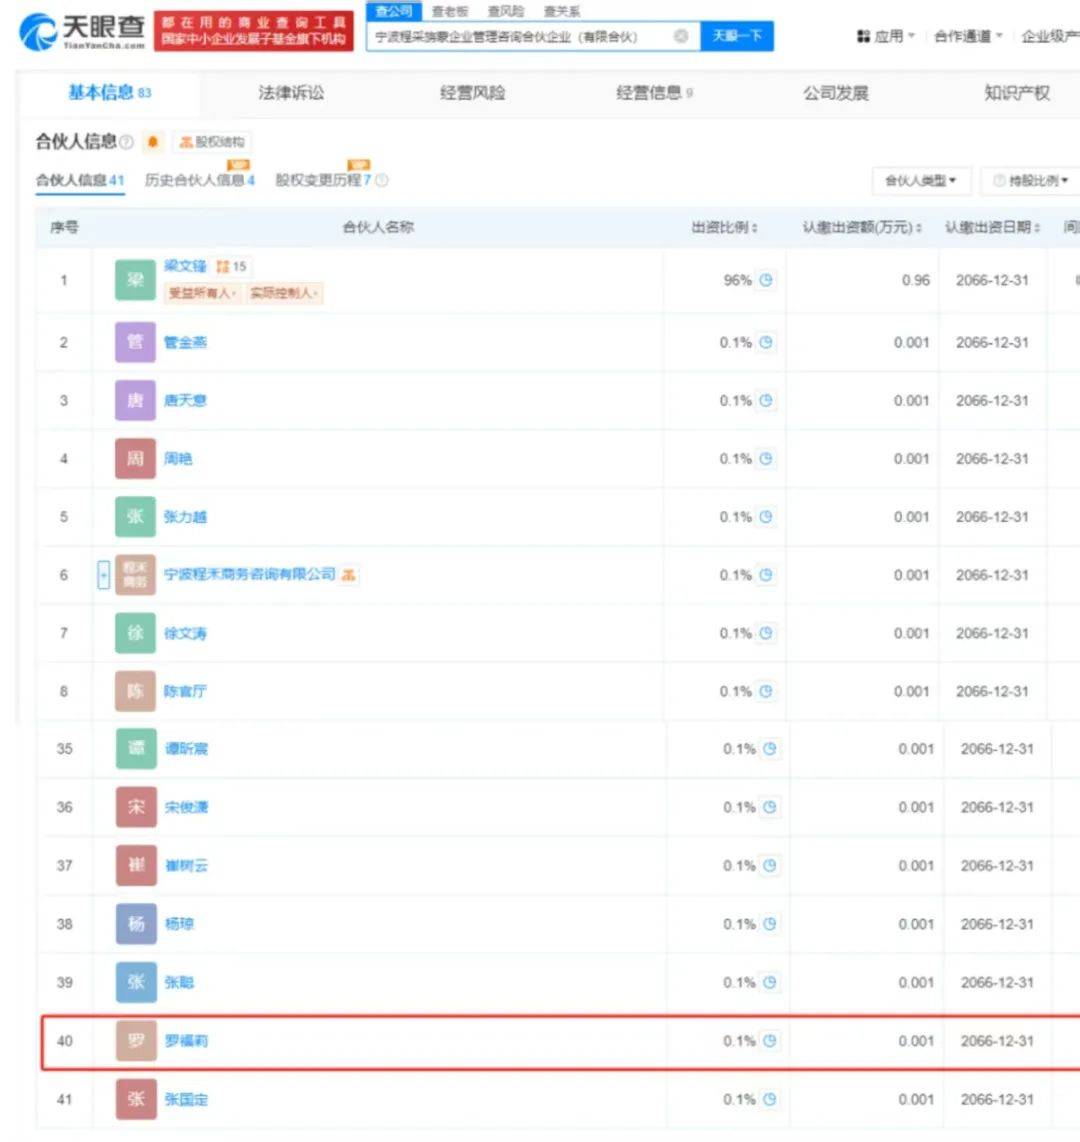1080x1142 pixels.
Task: Click the Tianyancha logo icon
Action: point(37,33)
